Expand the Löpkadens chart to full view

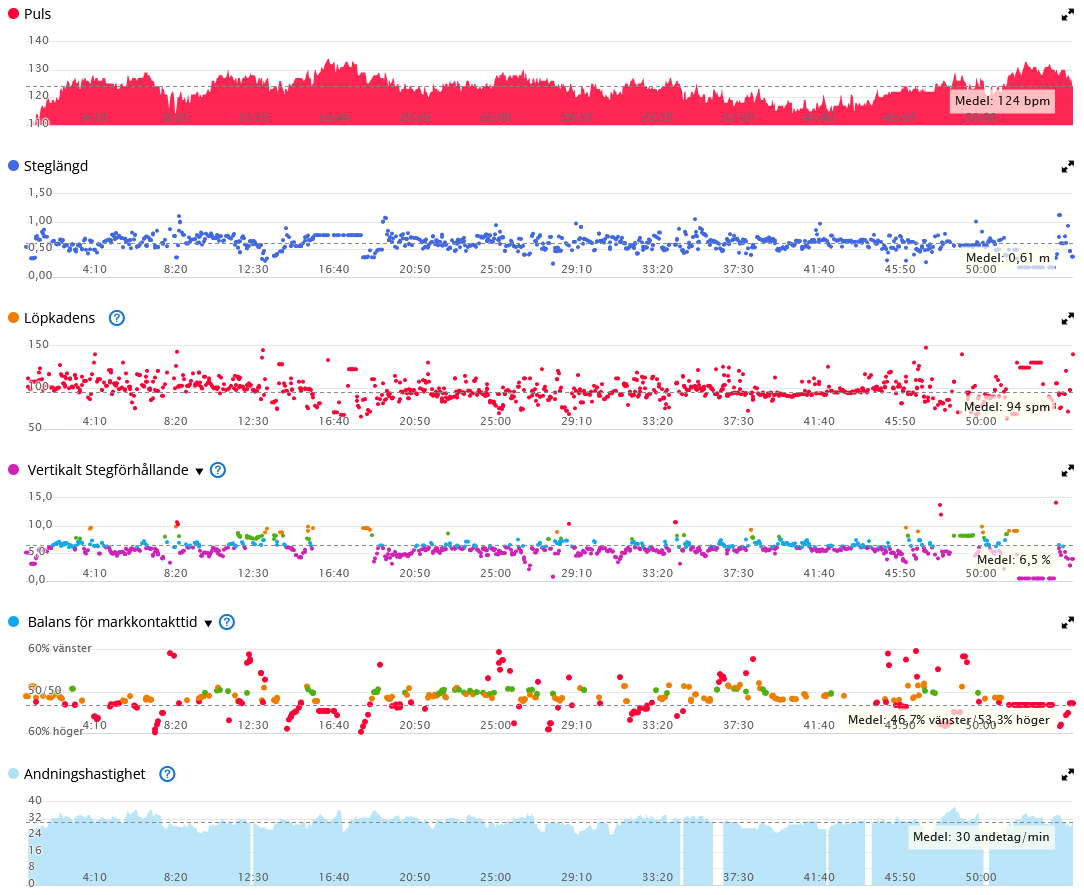(1067, 319)
